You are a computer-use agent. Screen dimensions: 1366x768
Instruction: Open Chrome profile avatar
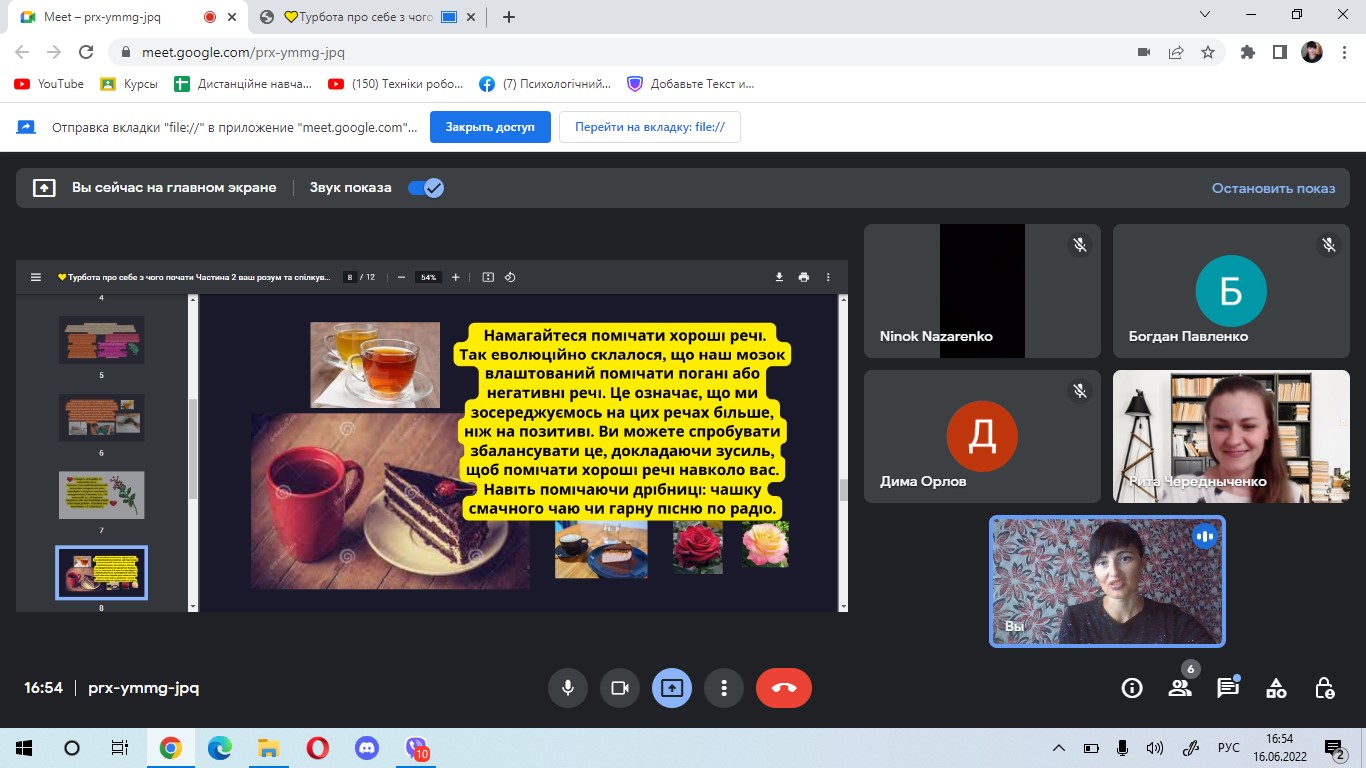tap(1312, 52)
